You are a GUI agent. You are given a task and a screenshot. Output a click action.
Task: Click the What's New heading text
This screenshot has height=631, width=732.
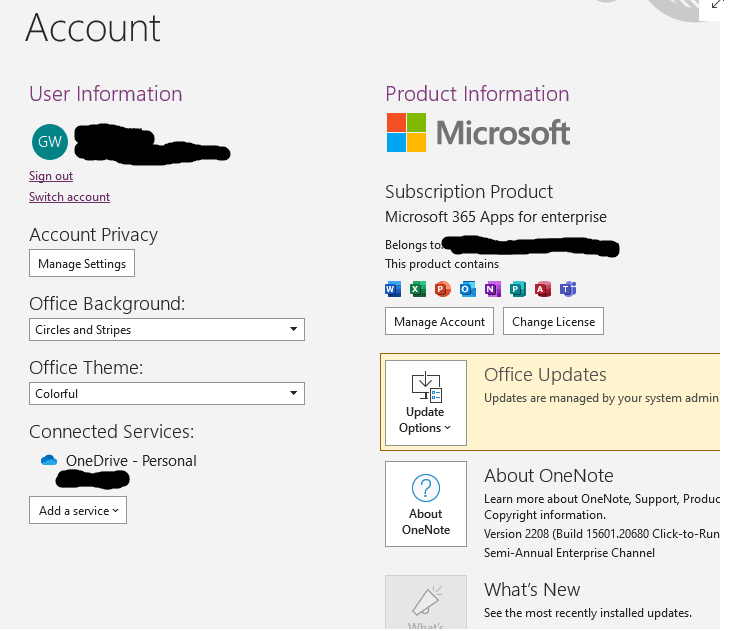point(532,590)
